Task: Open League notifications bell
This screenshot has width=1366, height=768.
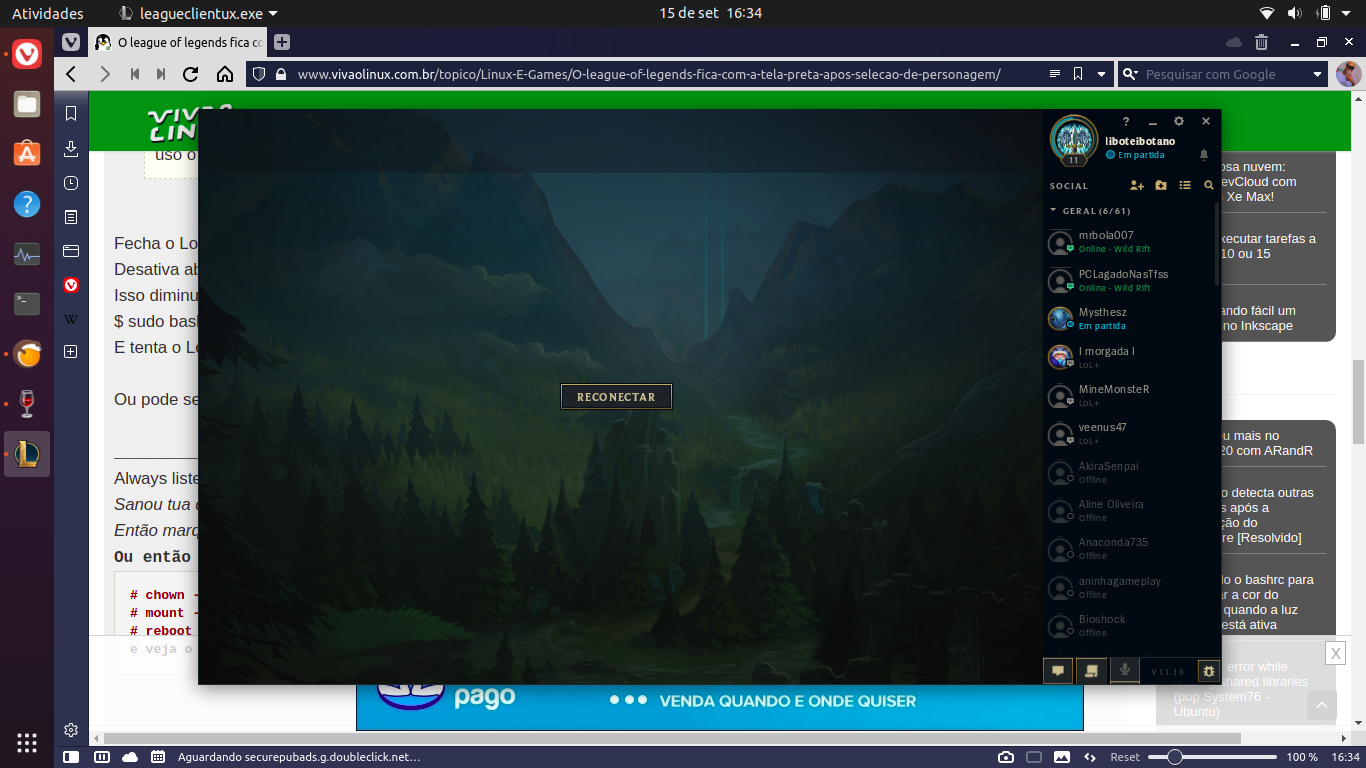Action: (x=1204, y=155)
